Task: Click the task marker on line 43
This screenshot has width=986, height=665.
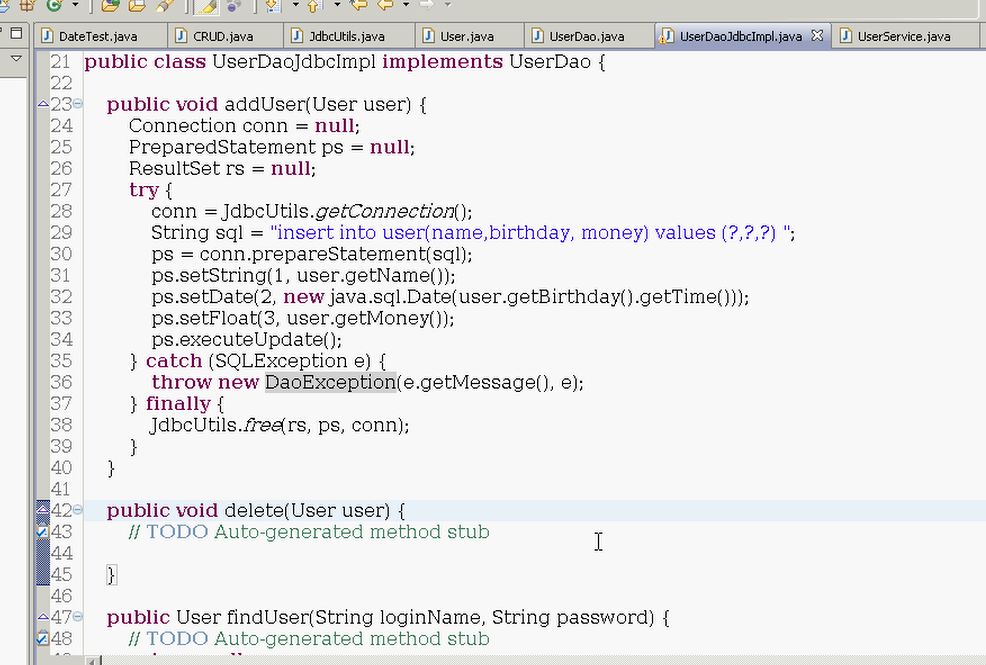Action: click(x=42, y=532)
